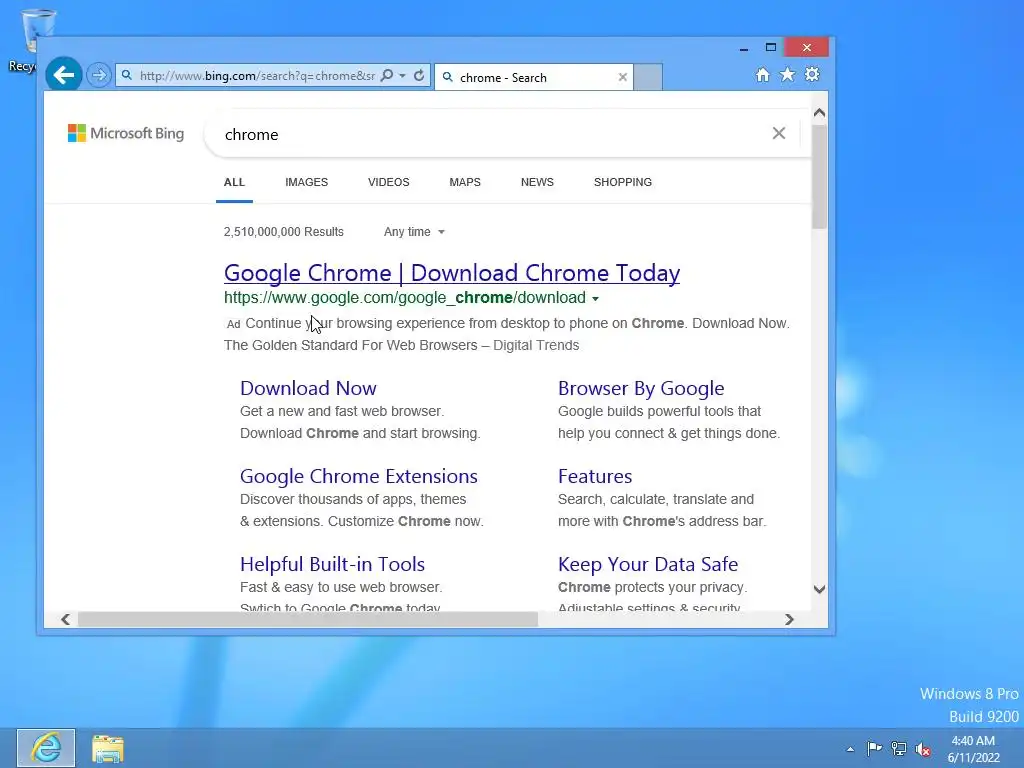This screenshot has height=768, width=1024.
Task: Switch to the IMAGES tab
Action: coord(306,182)
